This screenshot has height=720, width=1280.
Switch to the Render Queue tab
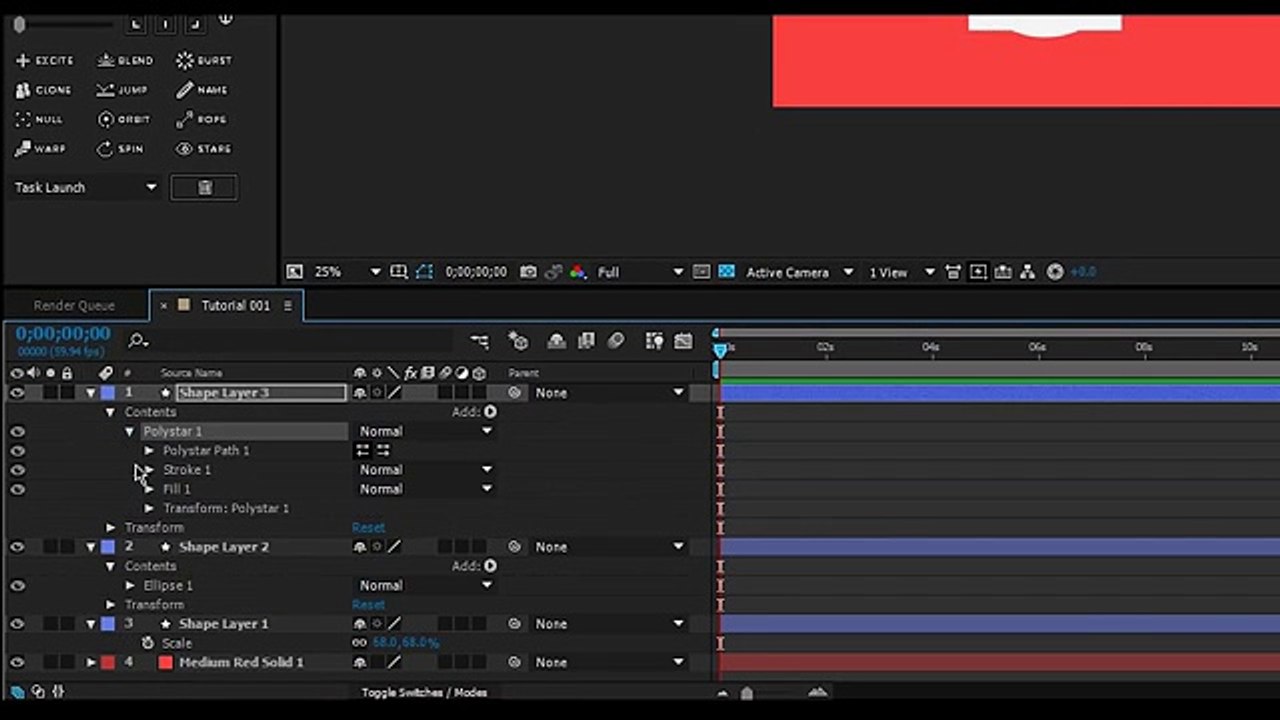click(74, 306)
